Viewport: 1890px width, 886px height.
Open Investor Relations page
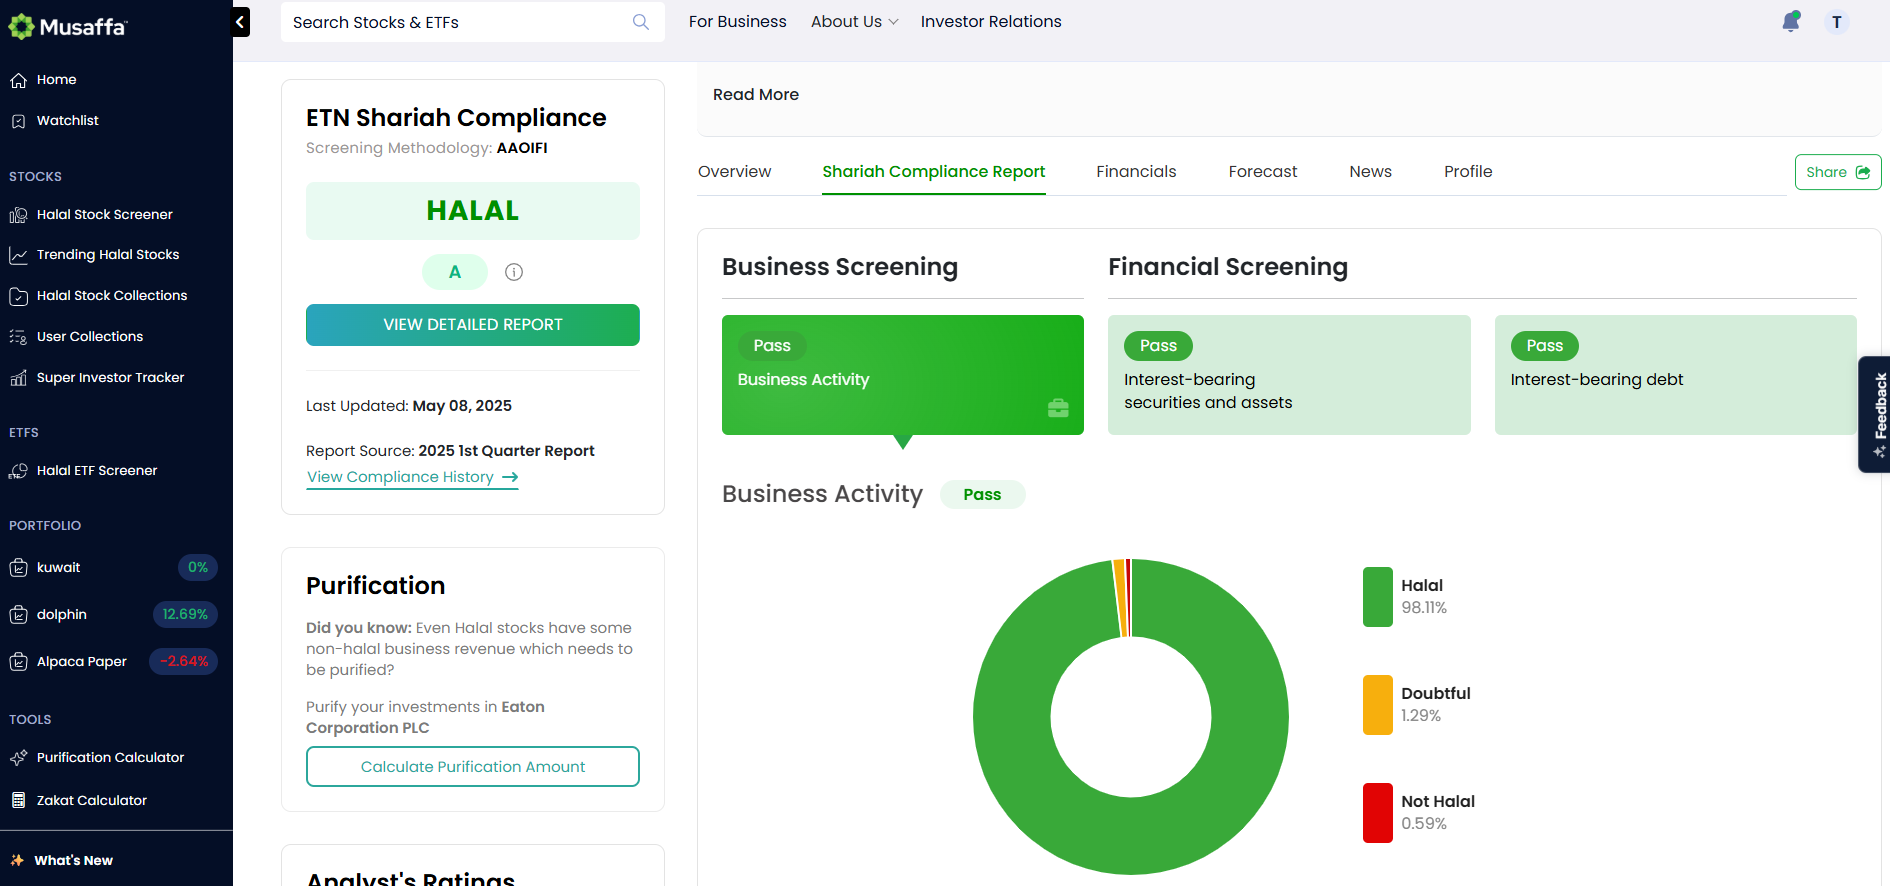pos(991,22)
